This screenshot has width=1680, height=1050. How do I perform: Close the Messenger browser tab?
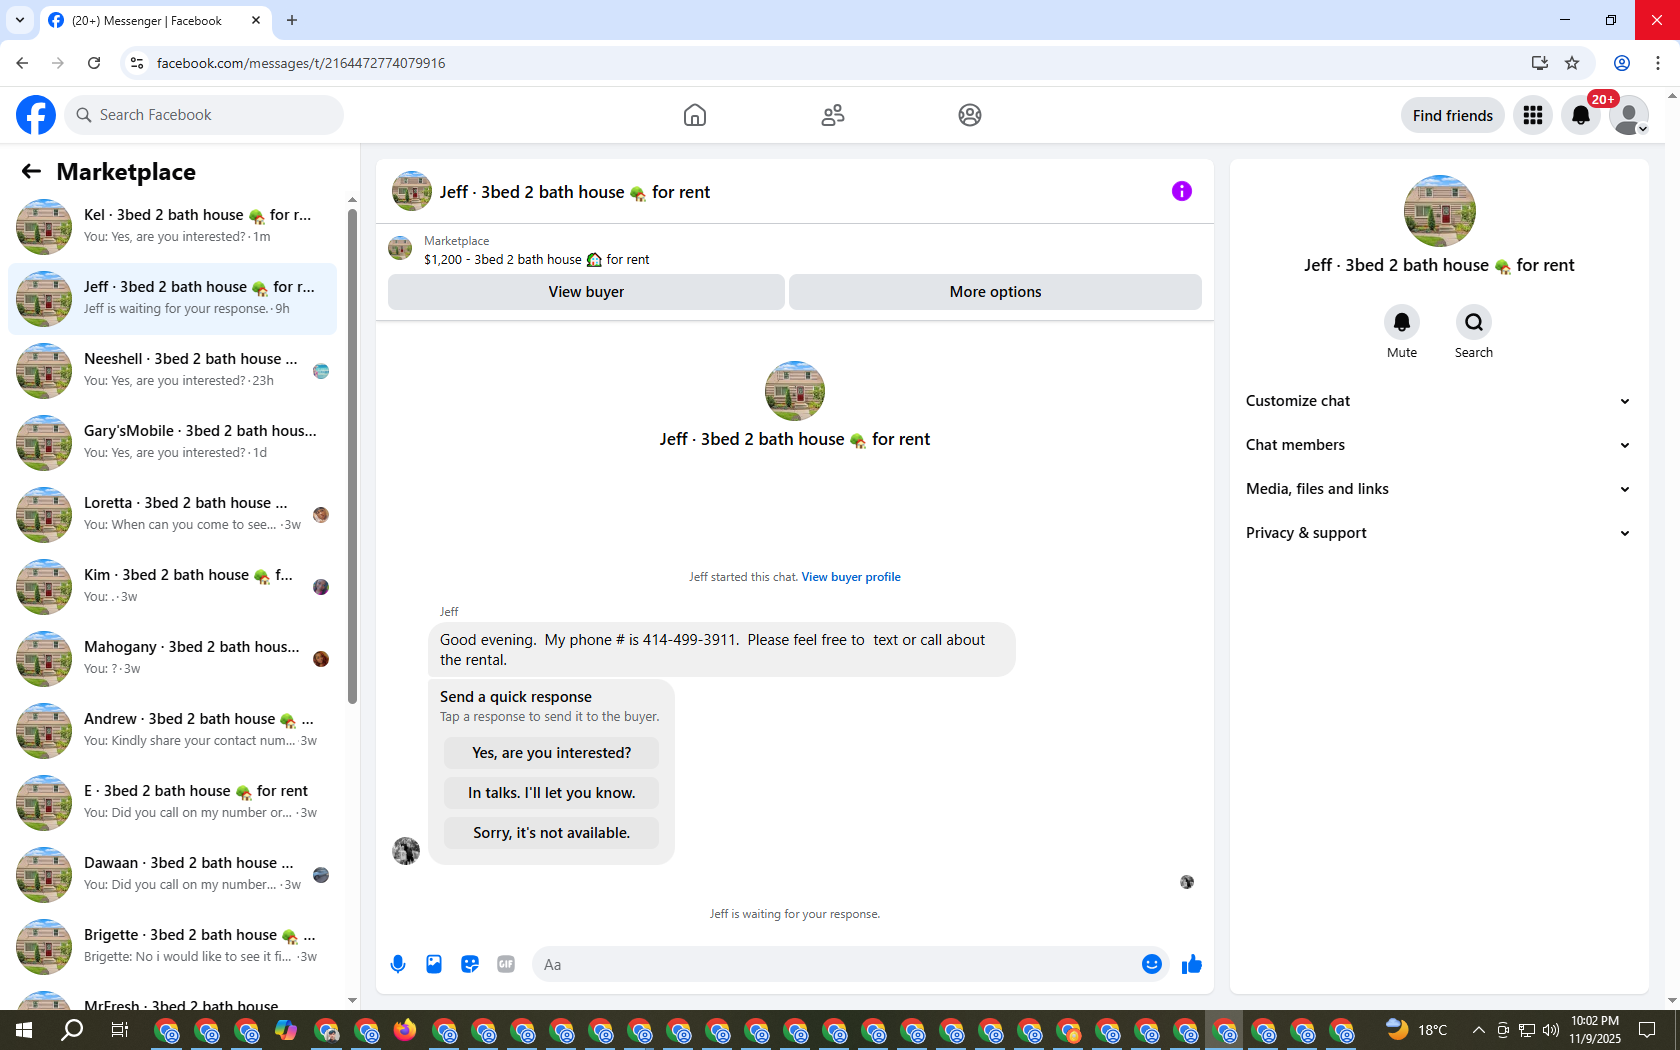256,20
